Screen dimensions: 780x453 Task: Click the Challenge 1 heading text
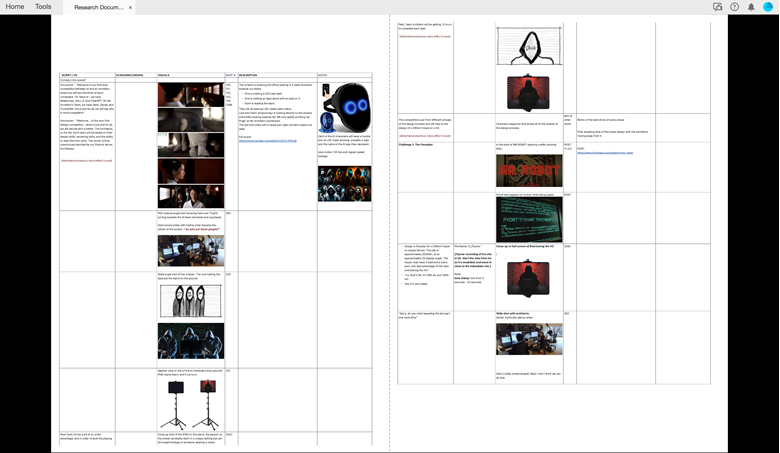(x=418, y=144)
